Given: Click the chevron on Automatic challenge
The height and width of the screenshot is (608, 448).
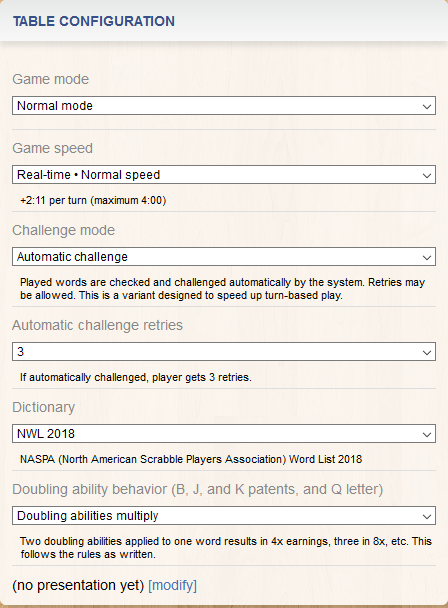Looking at the screenshot, I should click(x=427, y=257).
